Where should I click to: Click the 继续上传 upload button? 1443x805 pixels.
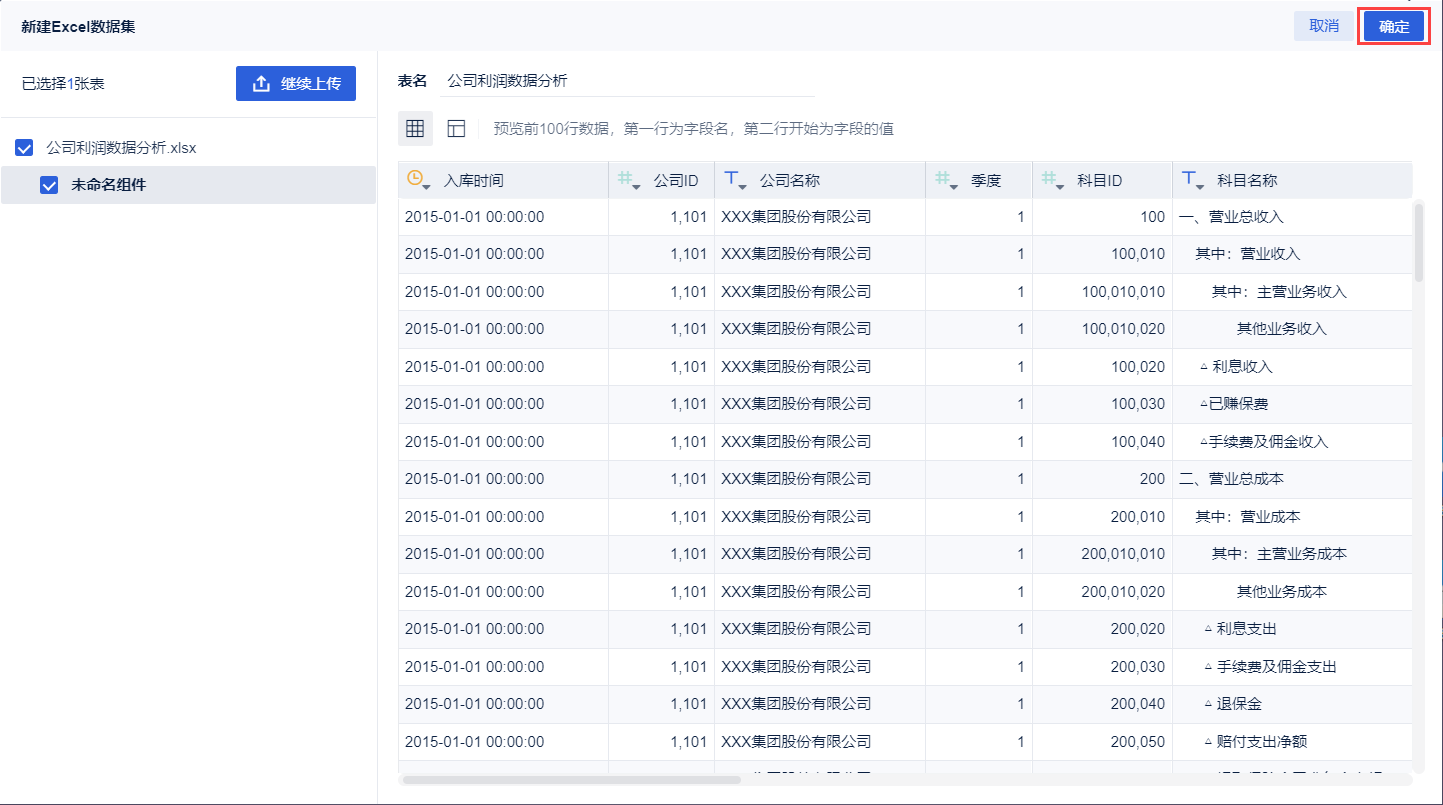[x=296, y=84]
